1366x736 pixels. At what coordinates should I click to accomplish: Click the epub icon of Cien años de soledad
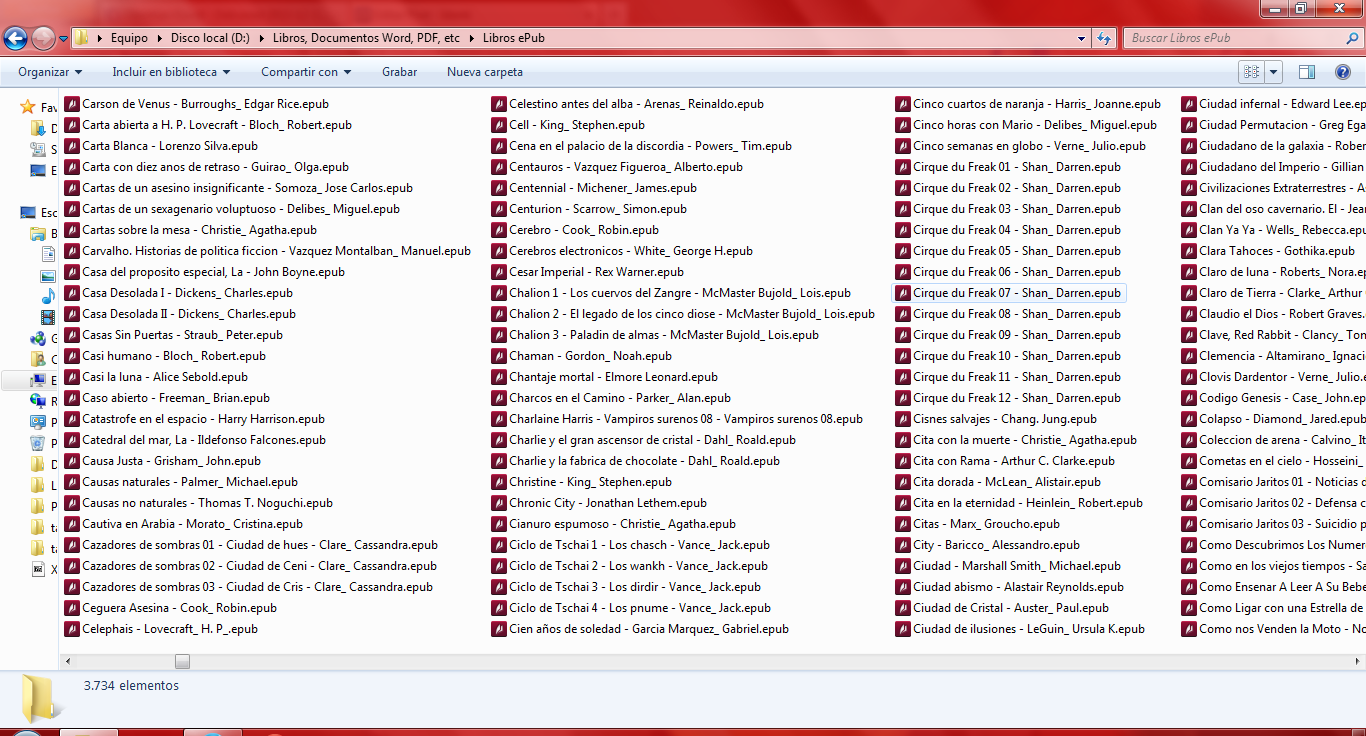[499, 629]
